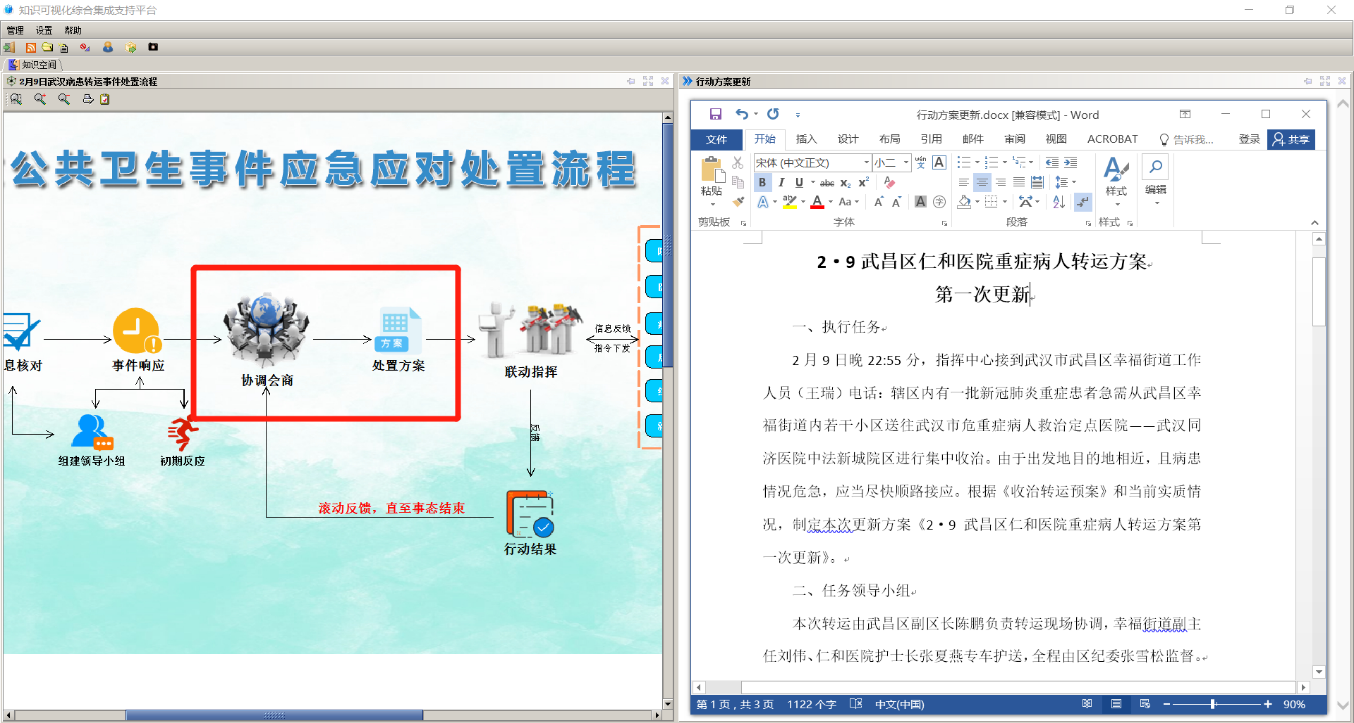Screen dimensions: 1354x723
Task: Switch to the 插入 ribbon tab
Action: pyautogui.click(x=806, y=140)
